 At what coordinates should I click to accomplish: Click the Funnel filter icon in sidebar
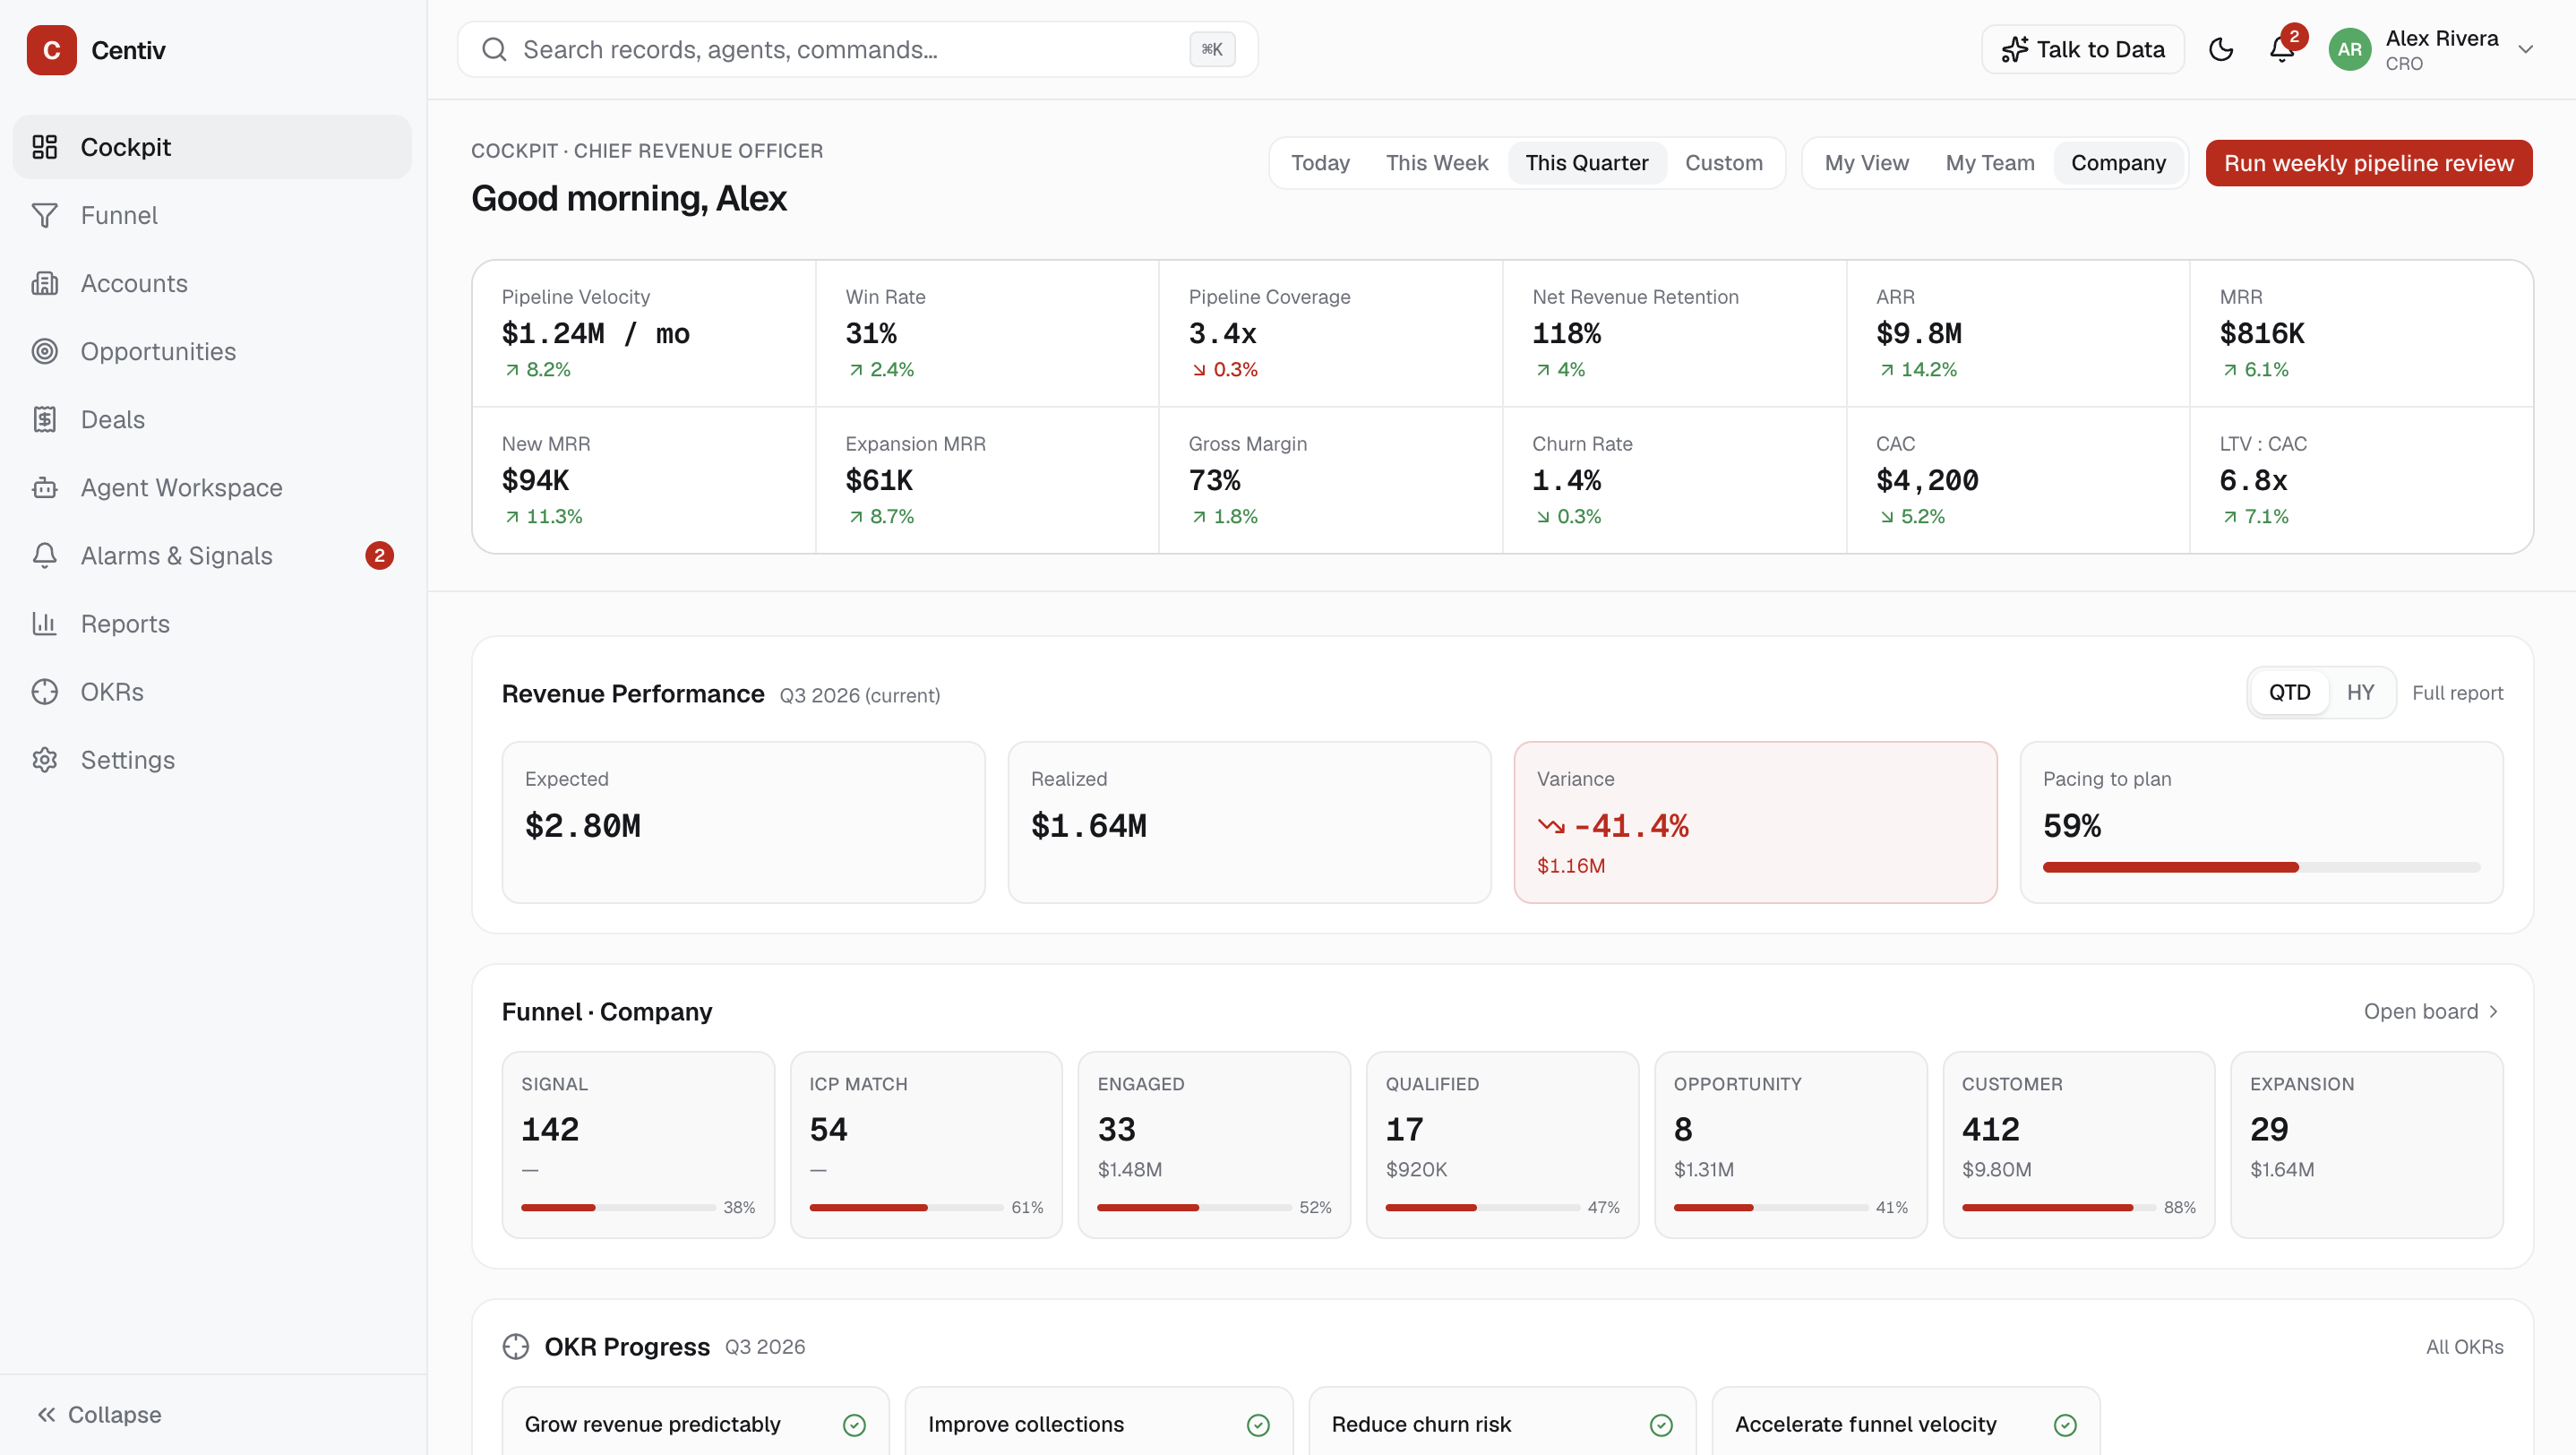[45, 215]
